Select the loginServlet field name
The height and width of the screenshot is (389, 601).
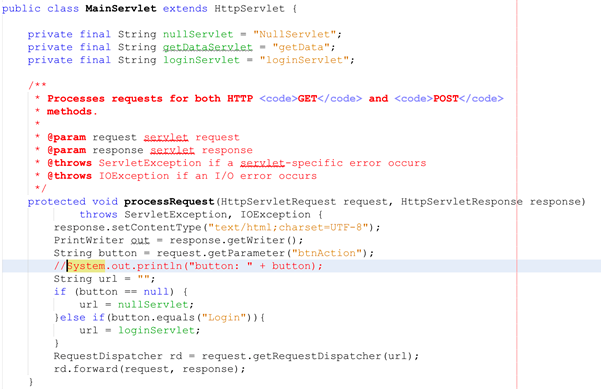[201, 60]
